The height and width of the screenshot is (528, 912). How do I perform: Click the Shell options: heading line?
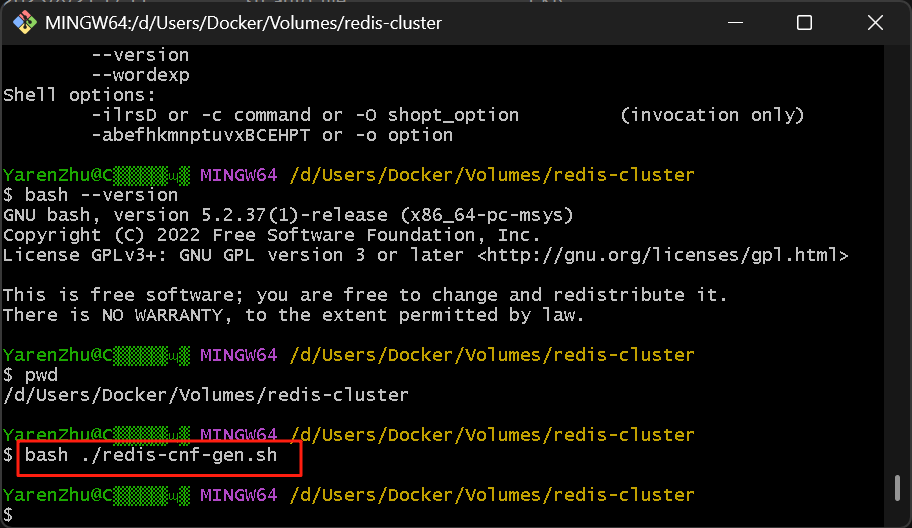(80, 95)
